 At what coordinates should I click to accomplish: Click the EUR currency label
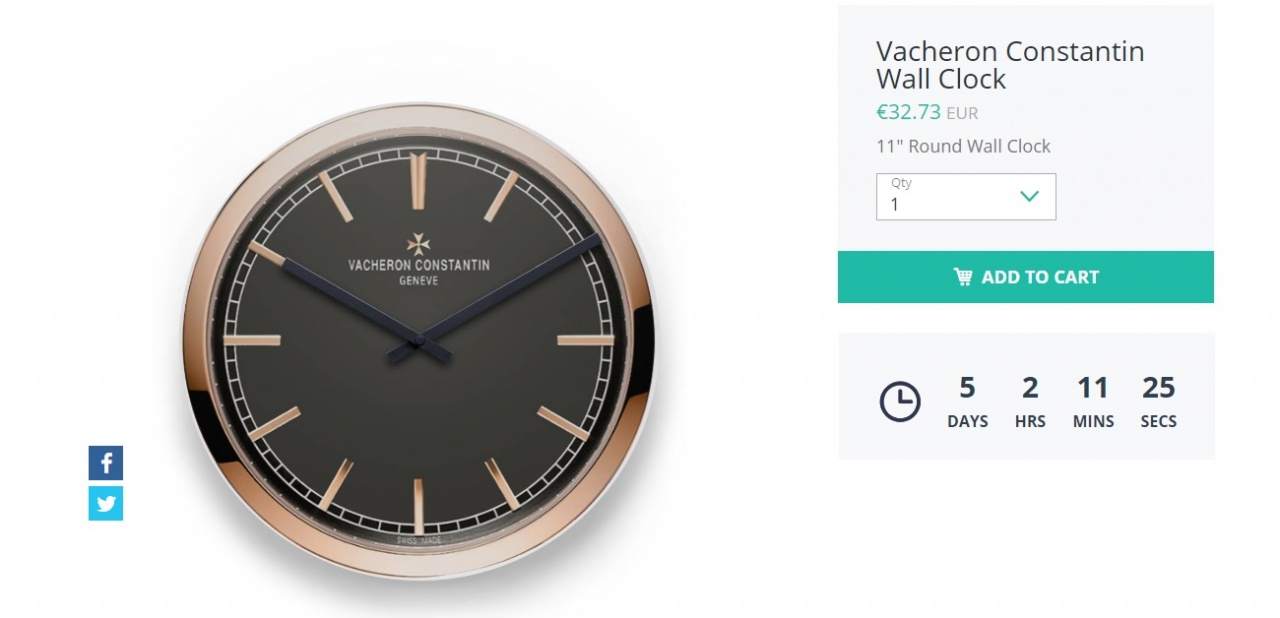pos(962,113)
